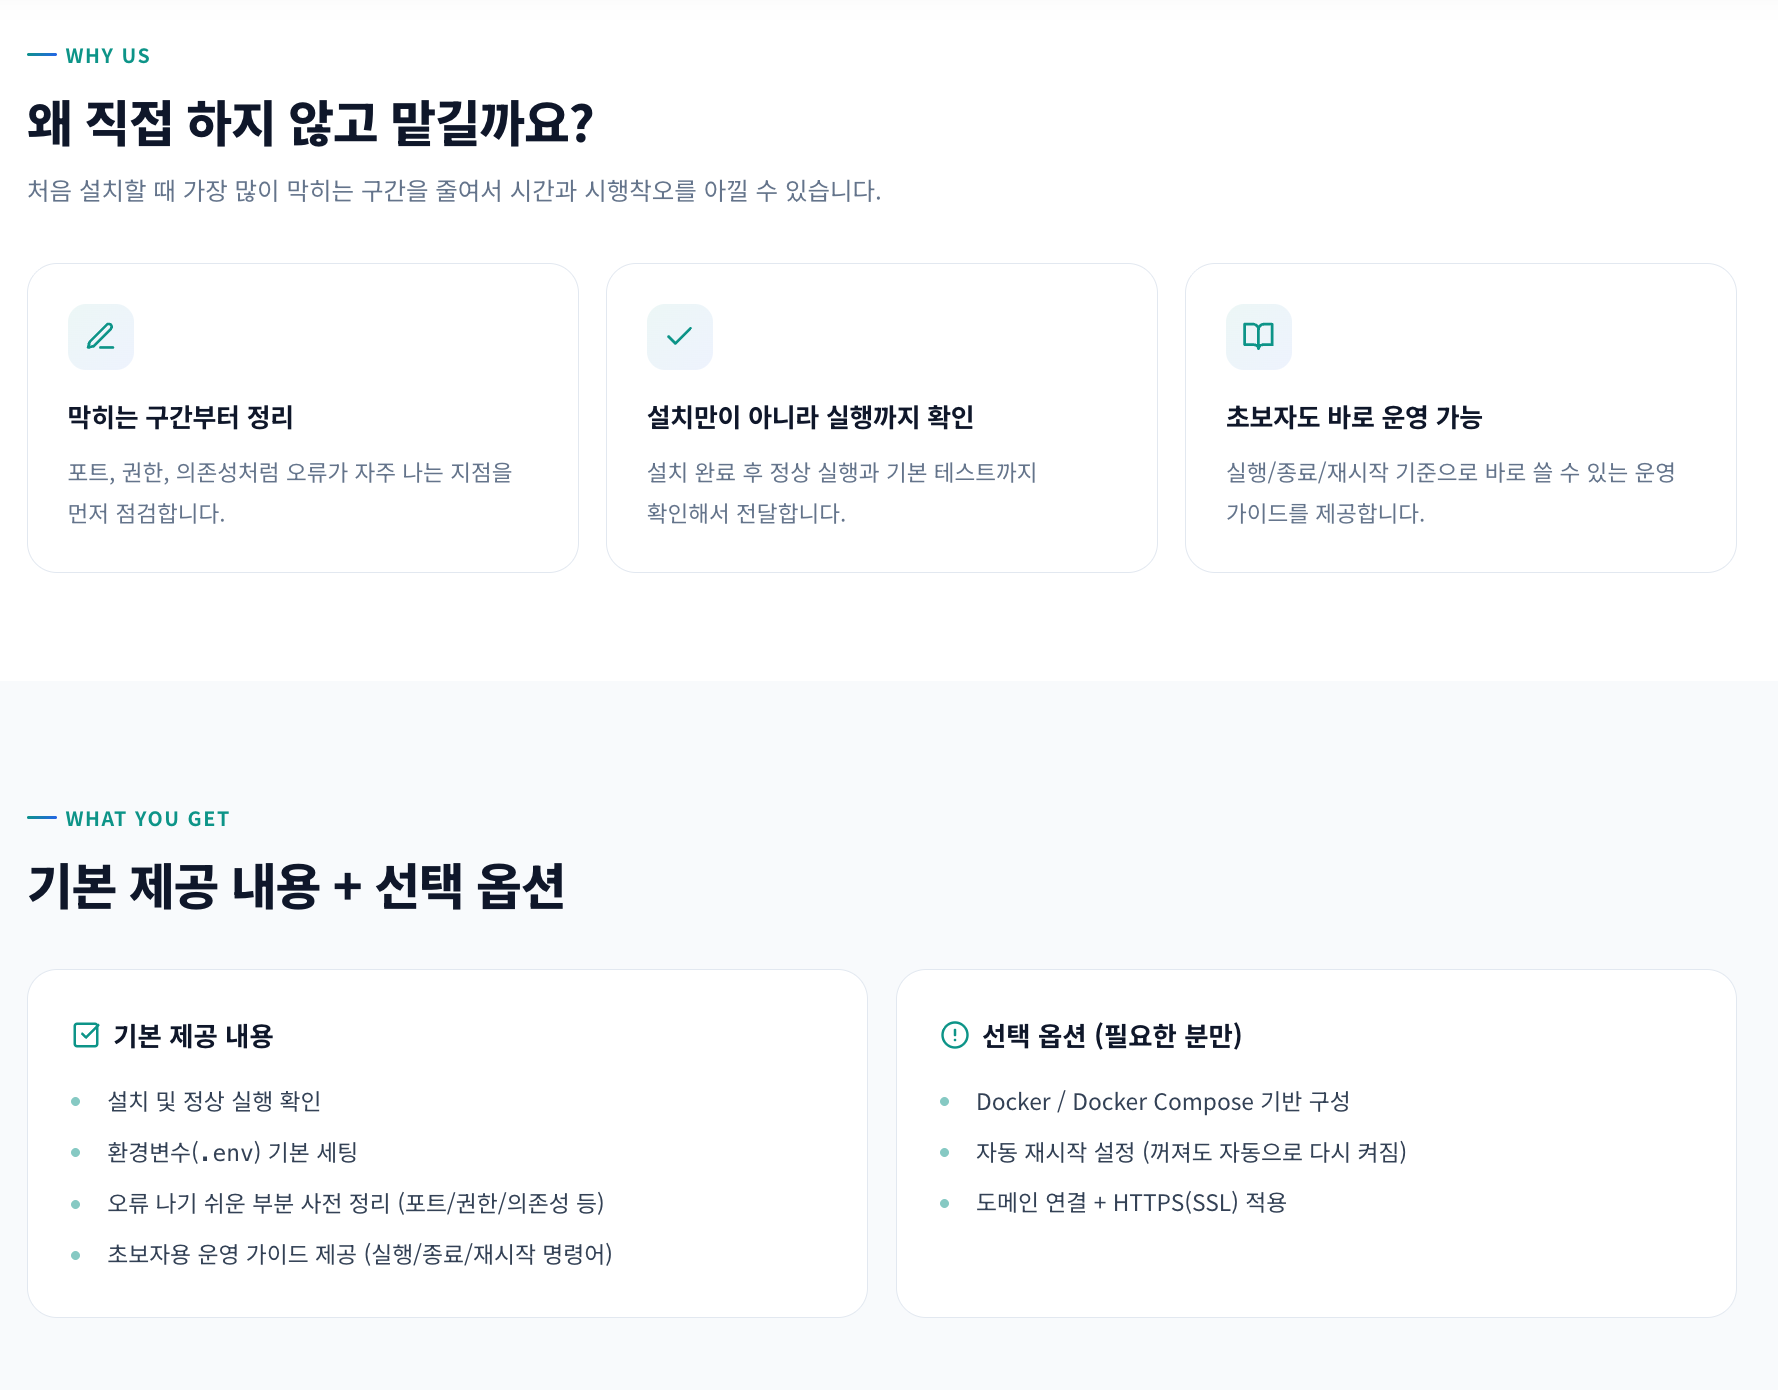
Task: Select the card title 초보자도 바로 운영 가능
Action: pyautogui.click(x=1353, y=417)
